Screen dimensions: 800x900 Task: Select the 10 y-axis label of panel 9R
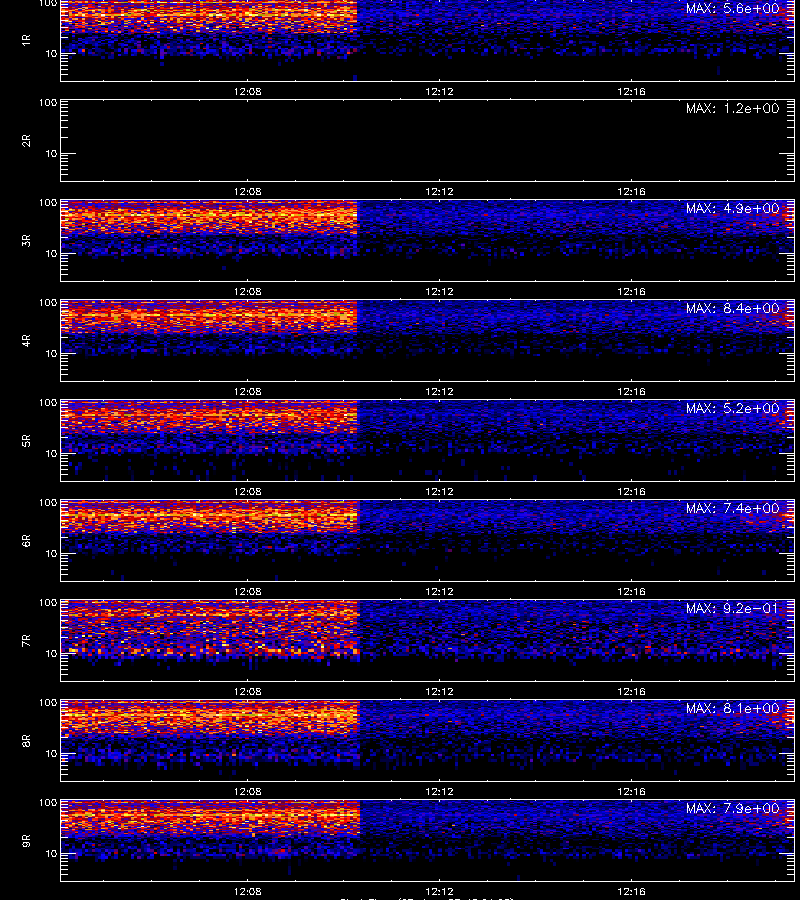pos(51,854)
